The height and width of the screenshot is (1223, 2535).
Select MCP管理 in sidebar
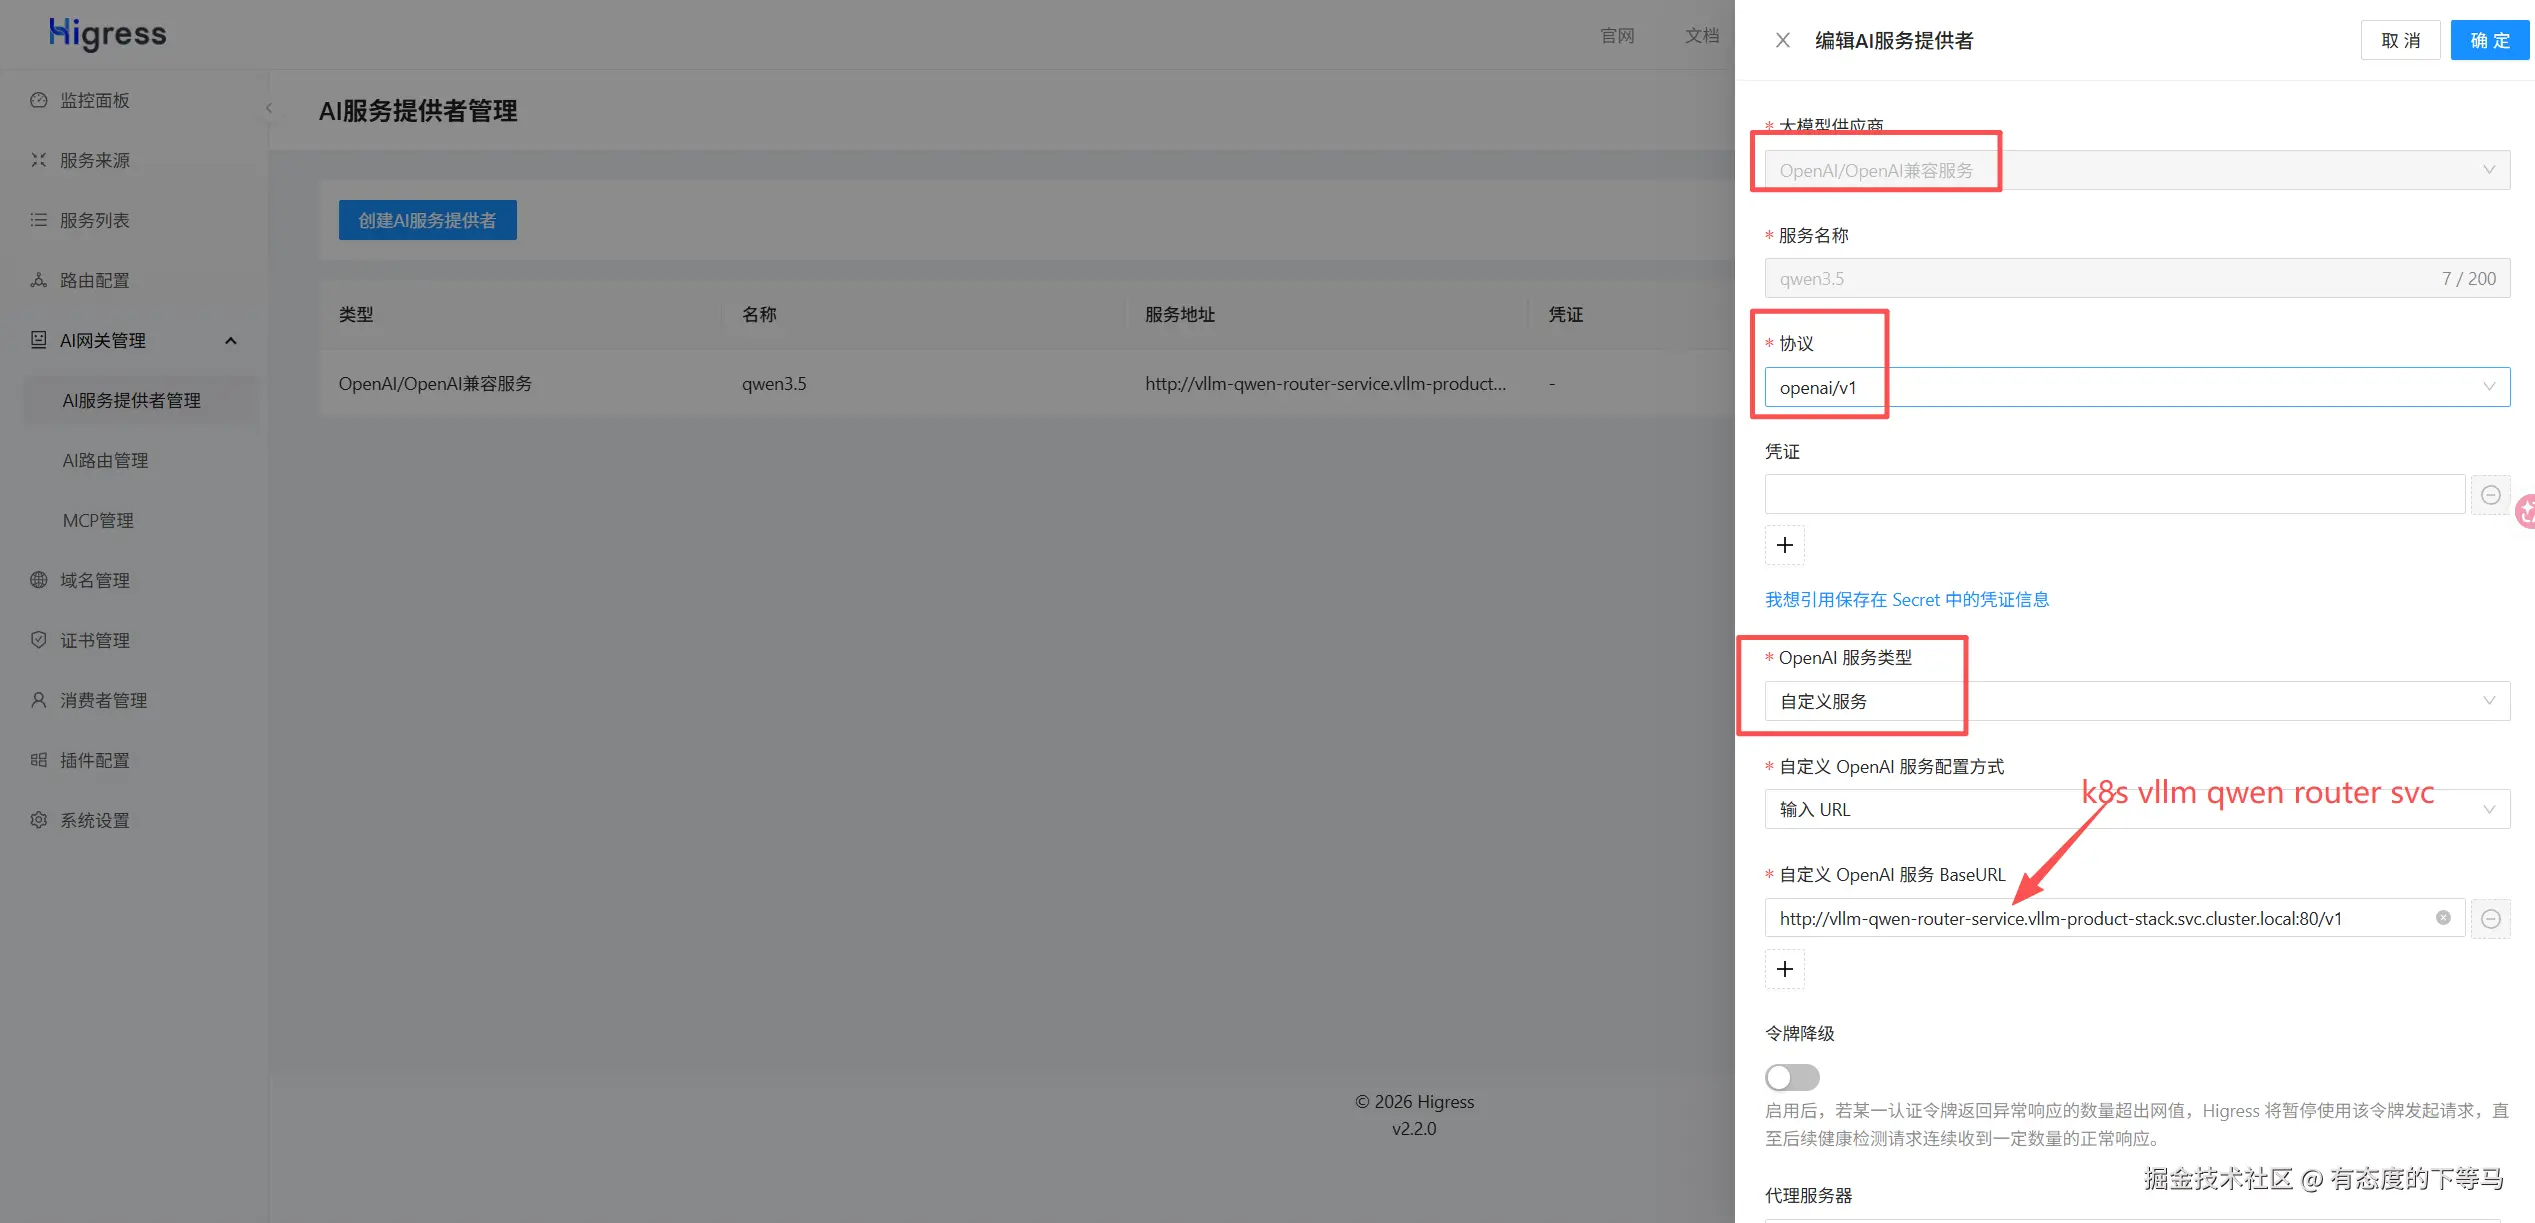click(x=98, y=520)
